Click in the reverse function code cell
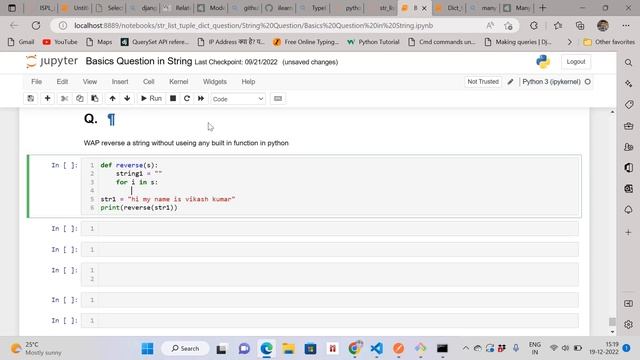The width and height of the screenshot is (640, 360). (x=330, y=187)
